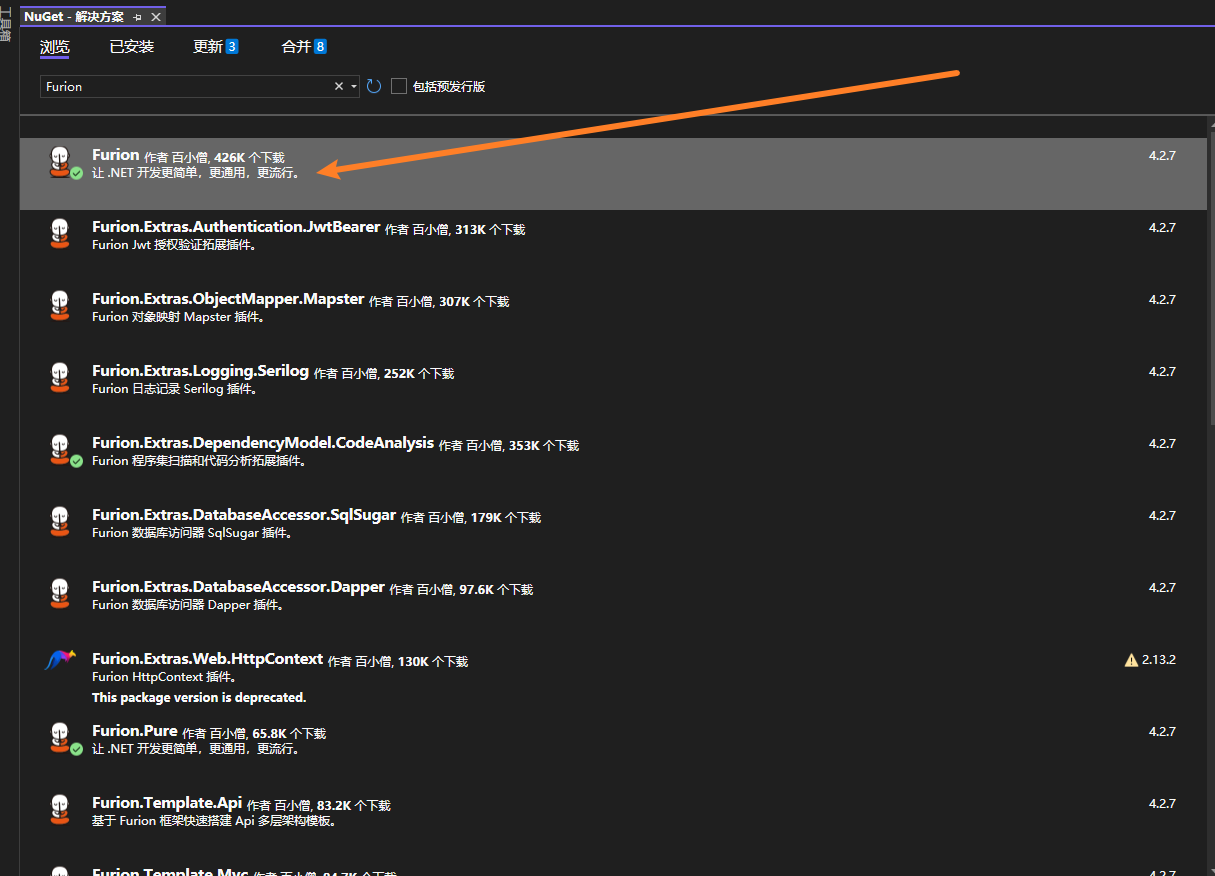Select the Furion.Extras.Logging.Serilog package
This screenshot has height=876, width=1215.
tap(200, 372)
